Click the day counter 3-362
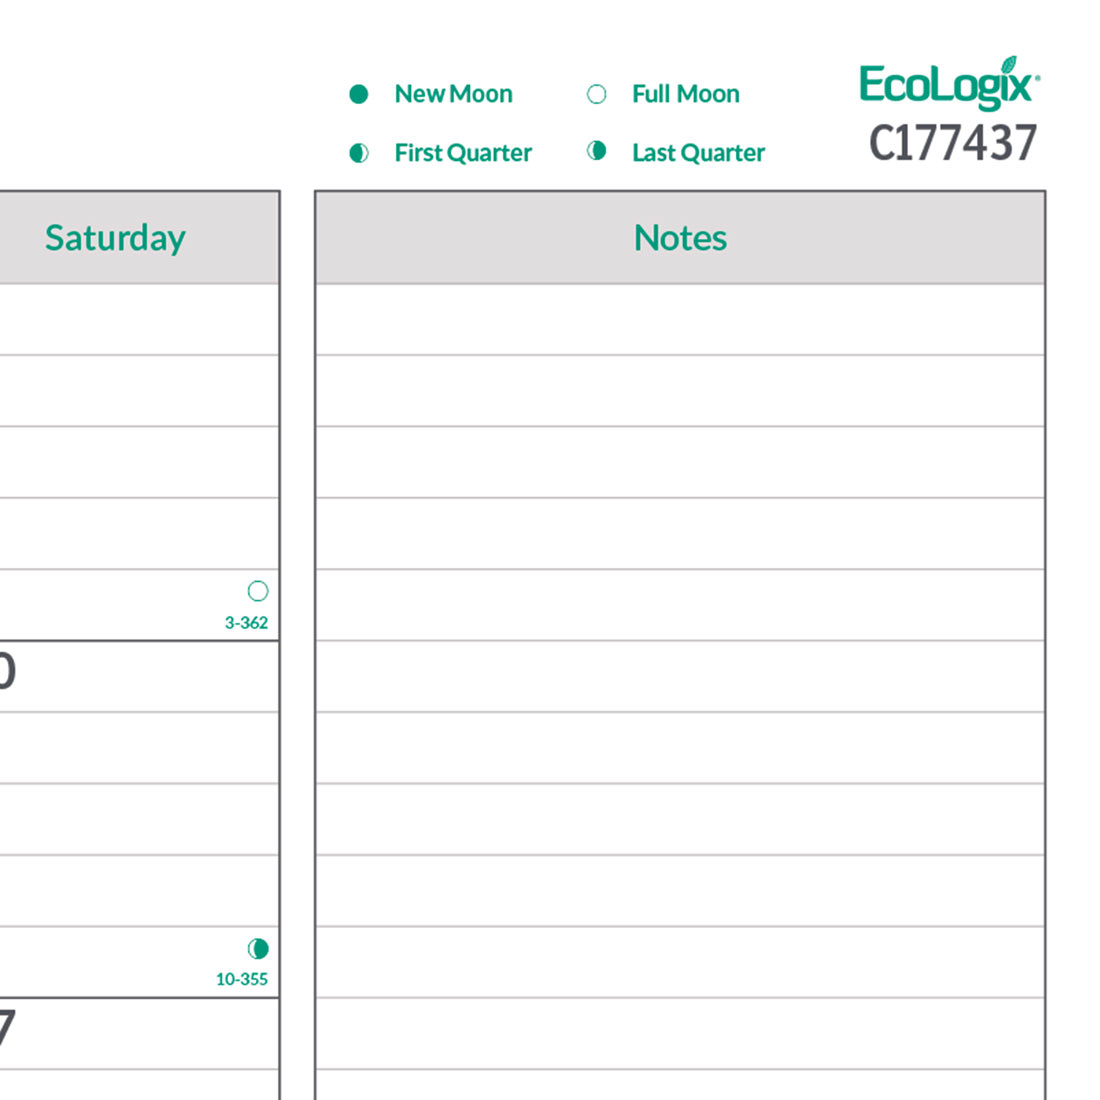Viewport: 1100px width, 1100px height. [246, 622]
